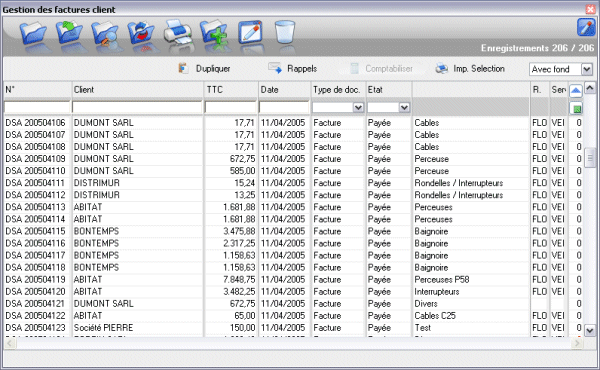Click the Imp. Selection button
600x370 pixels.
(x=470, y=68)
